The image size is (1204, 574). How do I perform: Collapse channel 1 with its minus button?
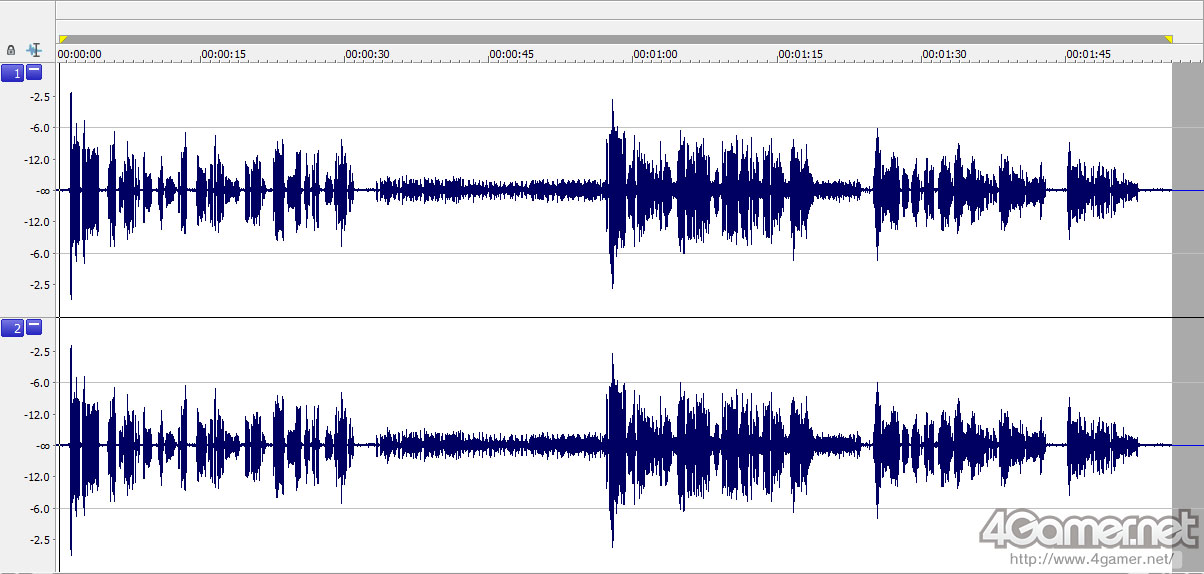click(x=34, y=72)
